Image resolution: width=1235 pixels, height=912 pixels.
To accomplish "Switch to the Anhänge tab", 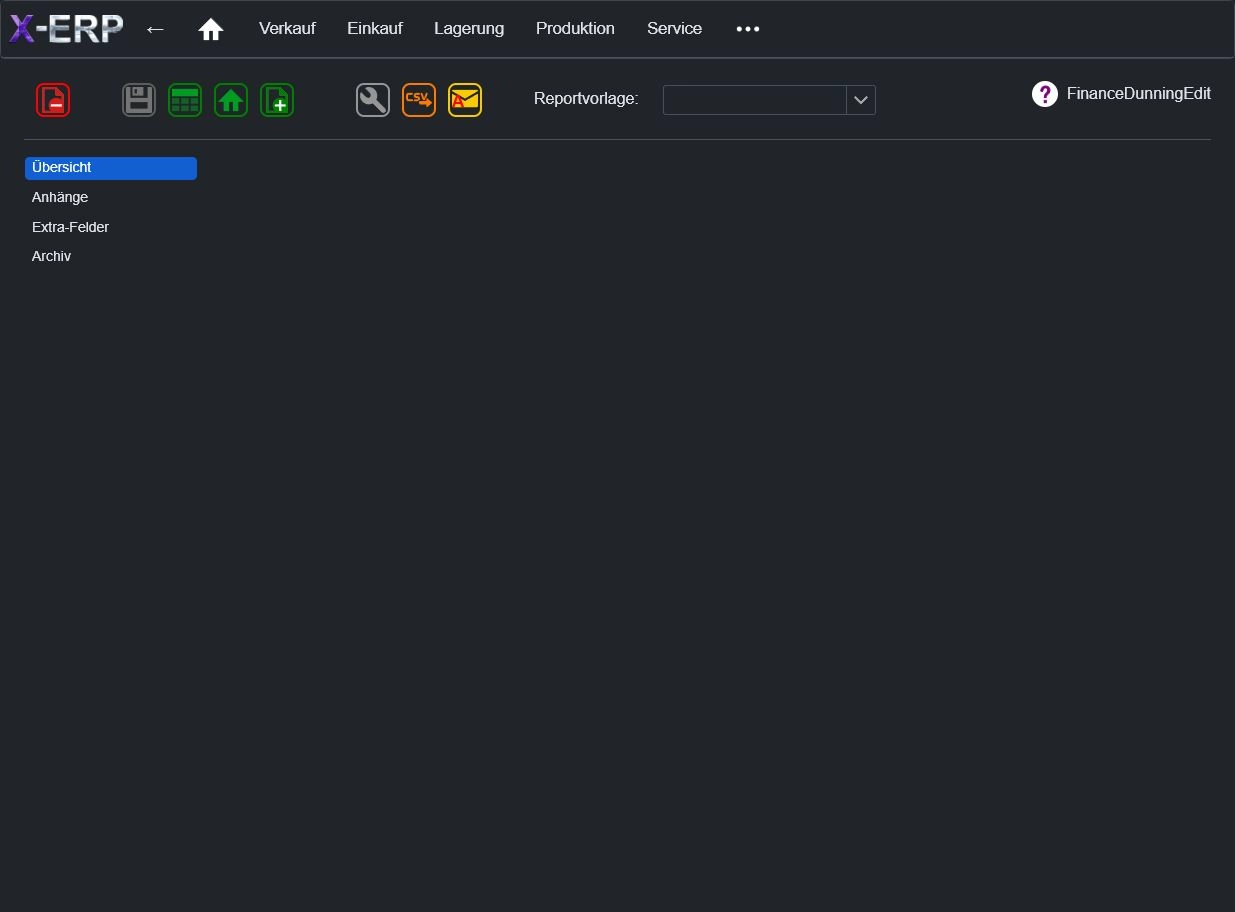I will point(60,198).
